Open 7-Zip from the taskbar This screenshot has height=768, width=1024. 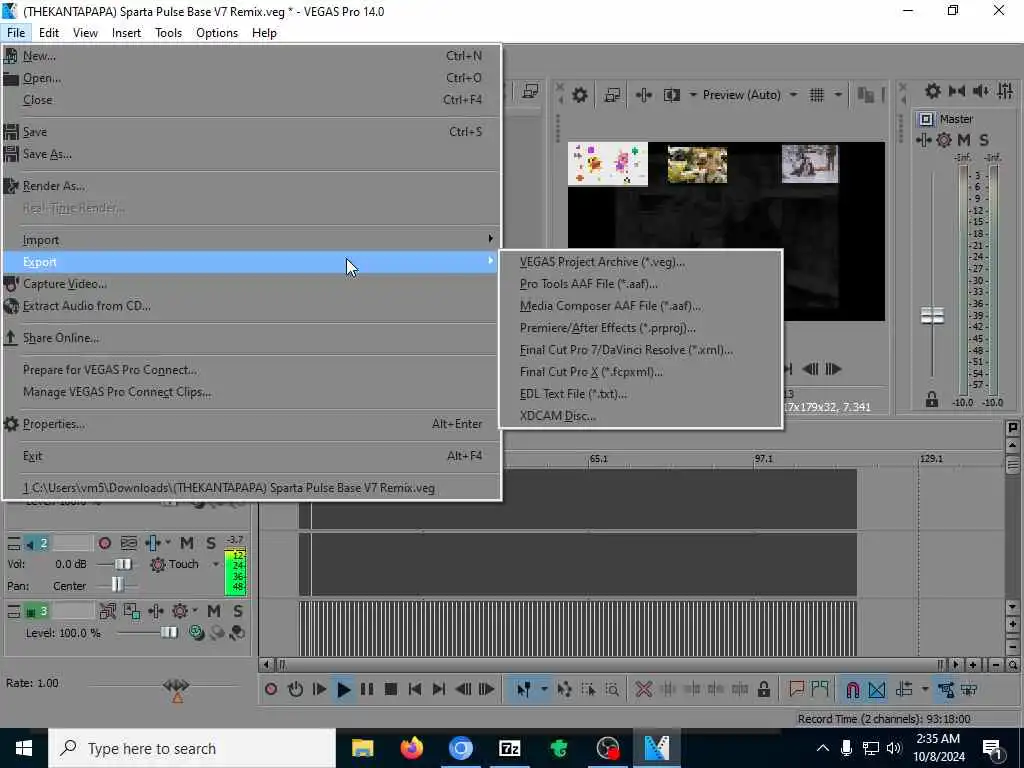point(509,748)
